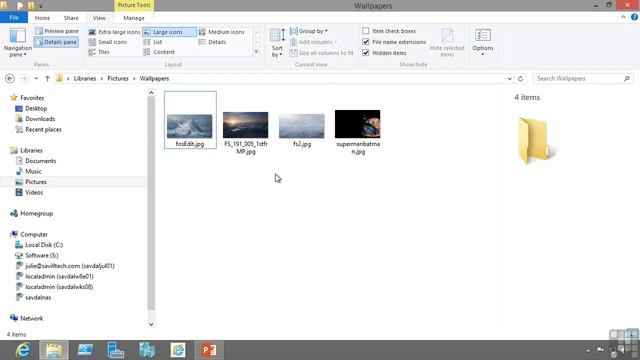Open PowerPoint from the taskbar
Image resolution: width=640 pixels, height=360 pixels.
209,350
